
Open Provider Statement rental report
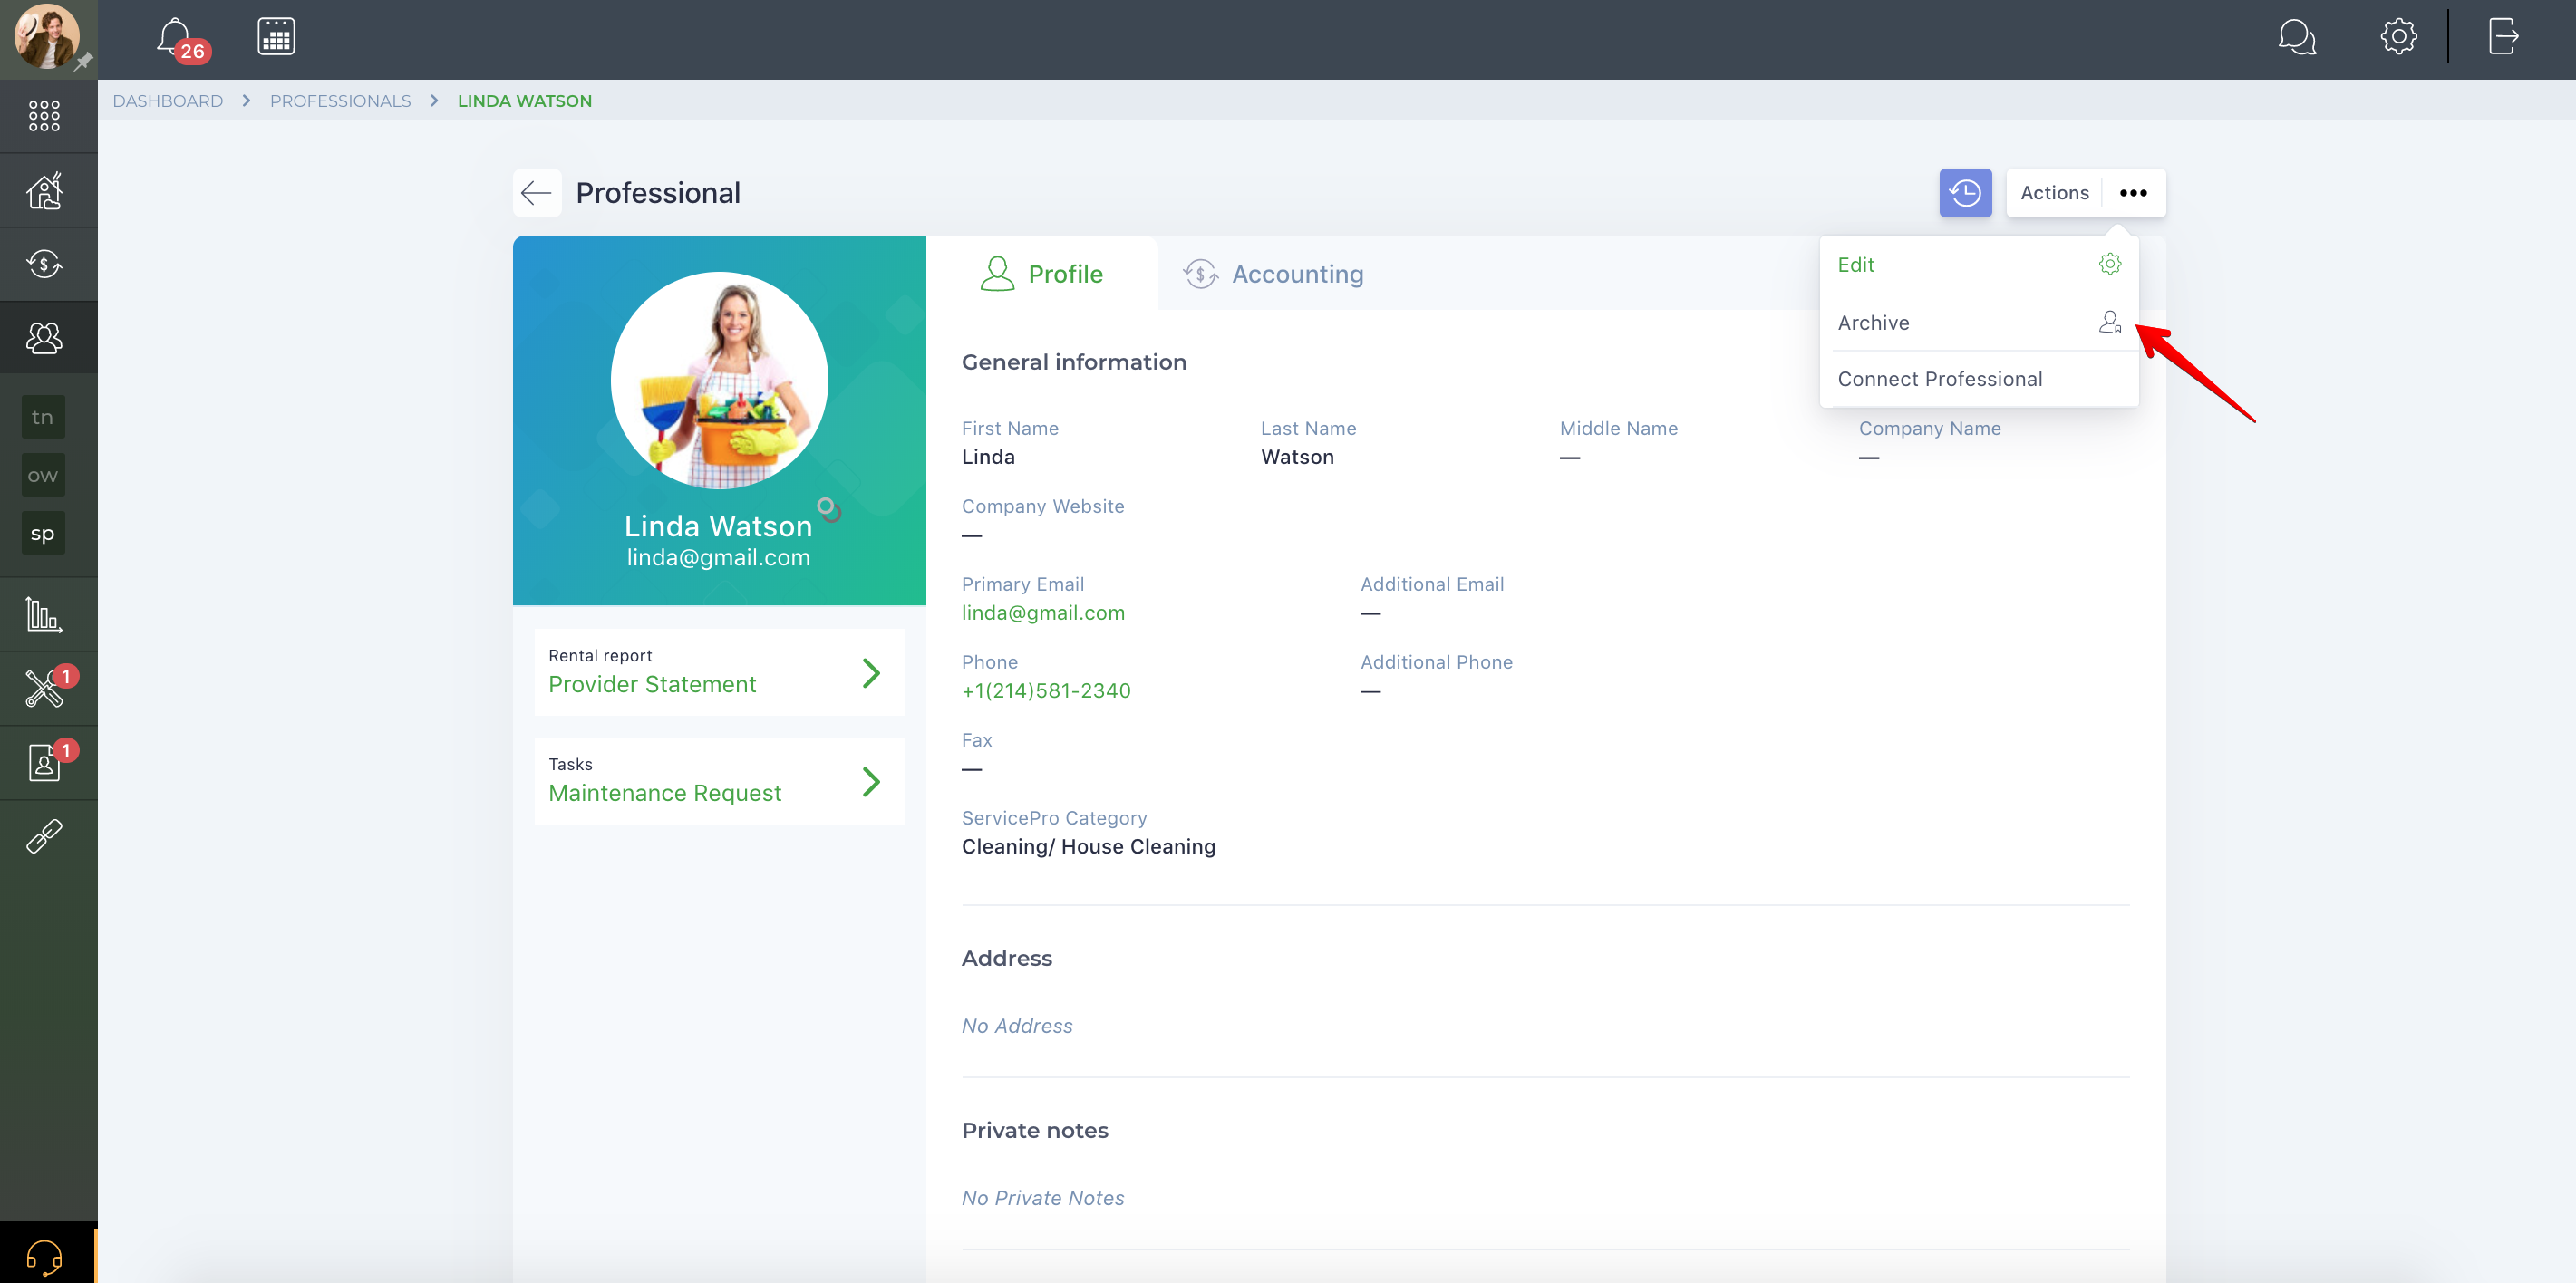coord(719,672)
